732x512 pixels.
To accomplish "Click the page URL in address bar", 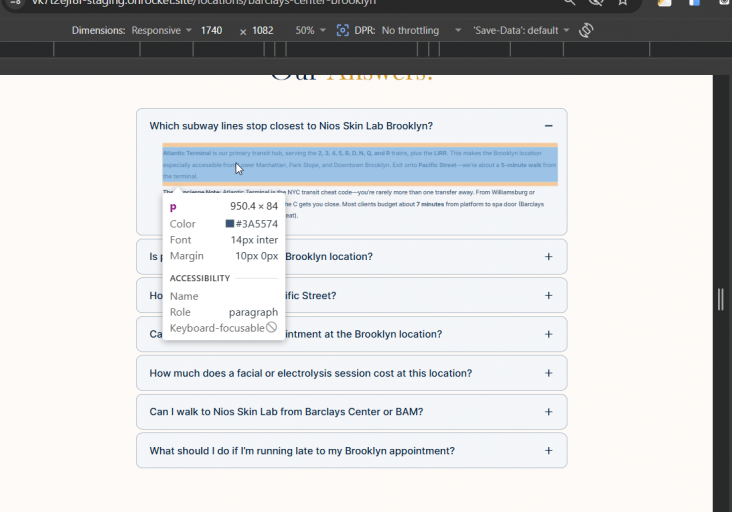I will click(x=204, y=3).
